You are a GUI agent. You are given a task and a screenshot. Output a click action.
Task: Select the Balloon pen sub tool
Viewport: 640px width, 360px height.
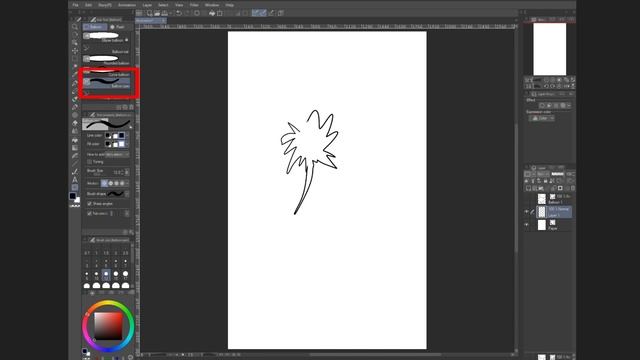[x=107, y=83]
